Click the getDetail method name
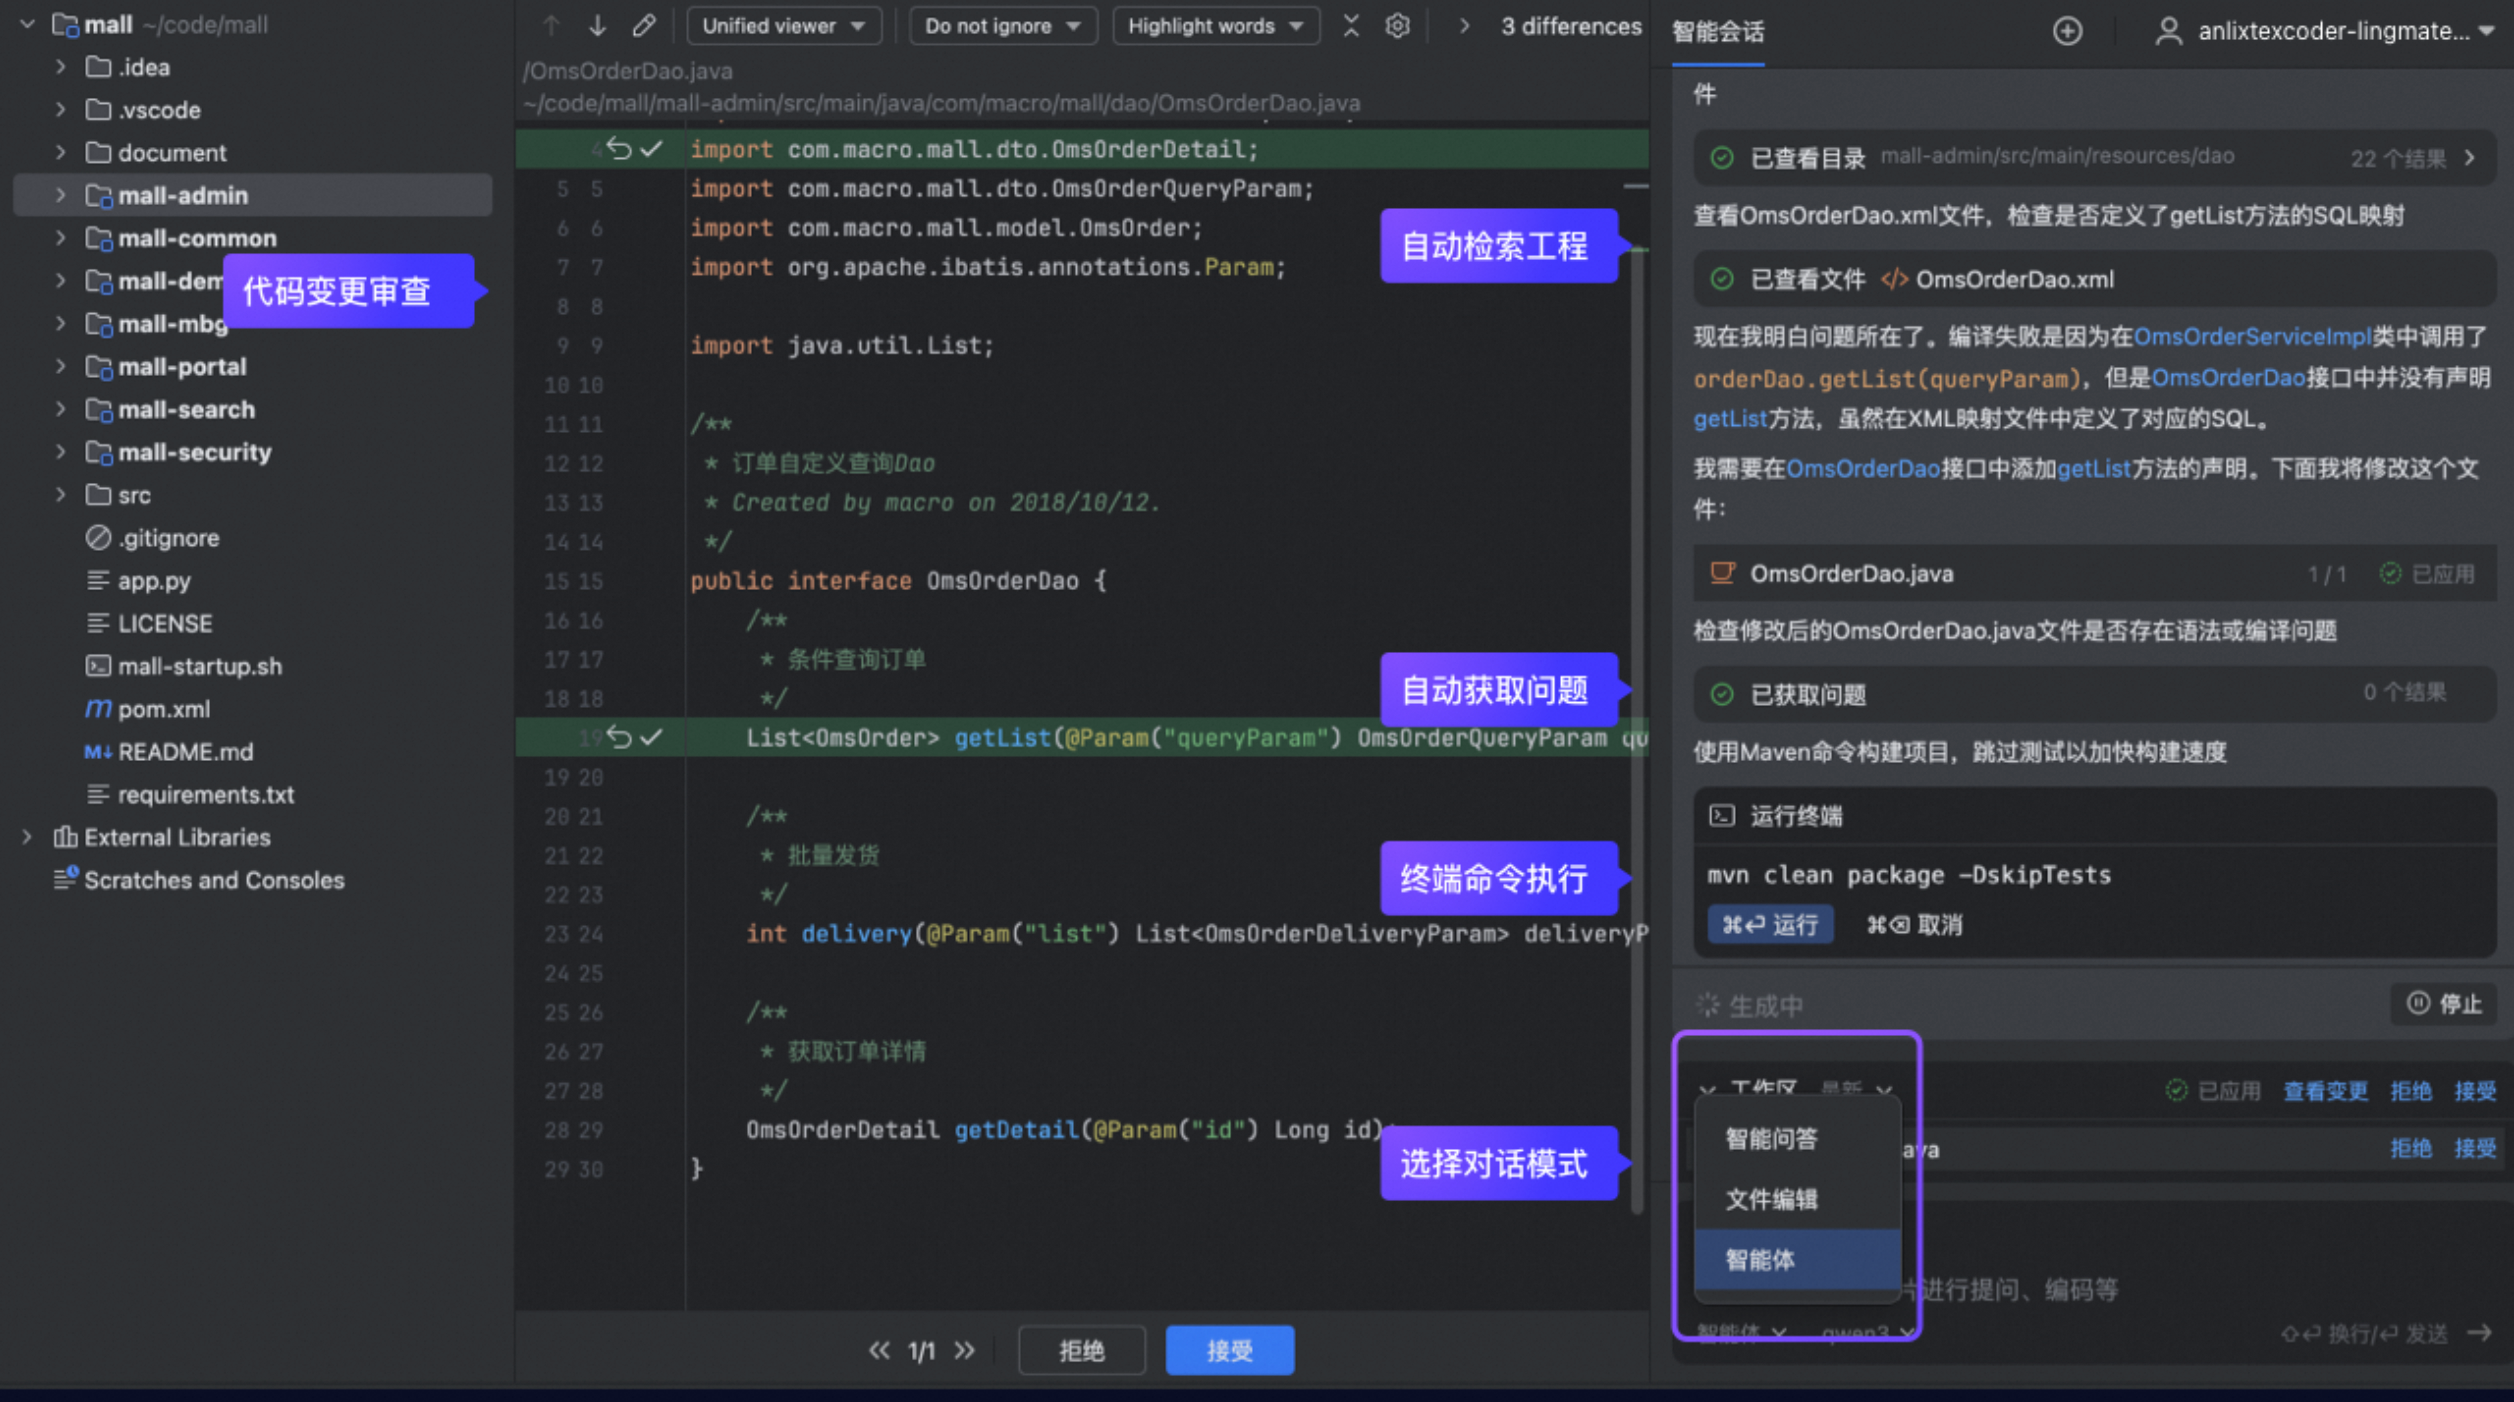Viewport: 2514px width, 1402px height. [1016, 1130]
